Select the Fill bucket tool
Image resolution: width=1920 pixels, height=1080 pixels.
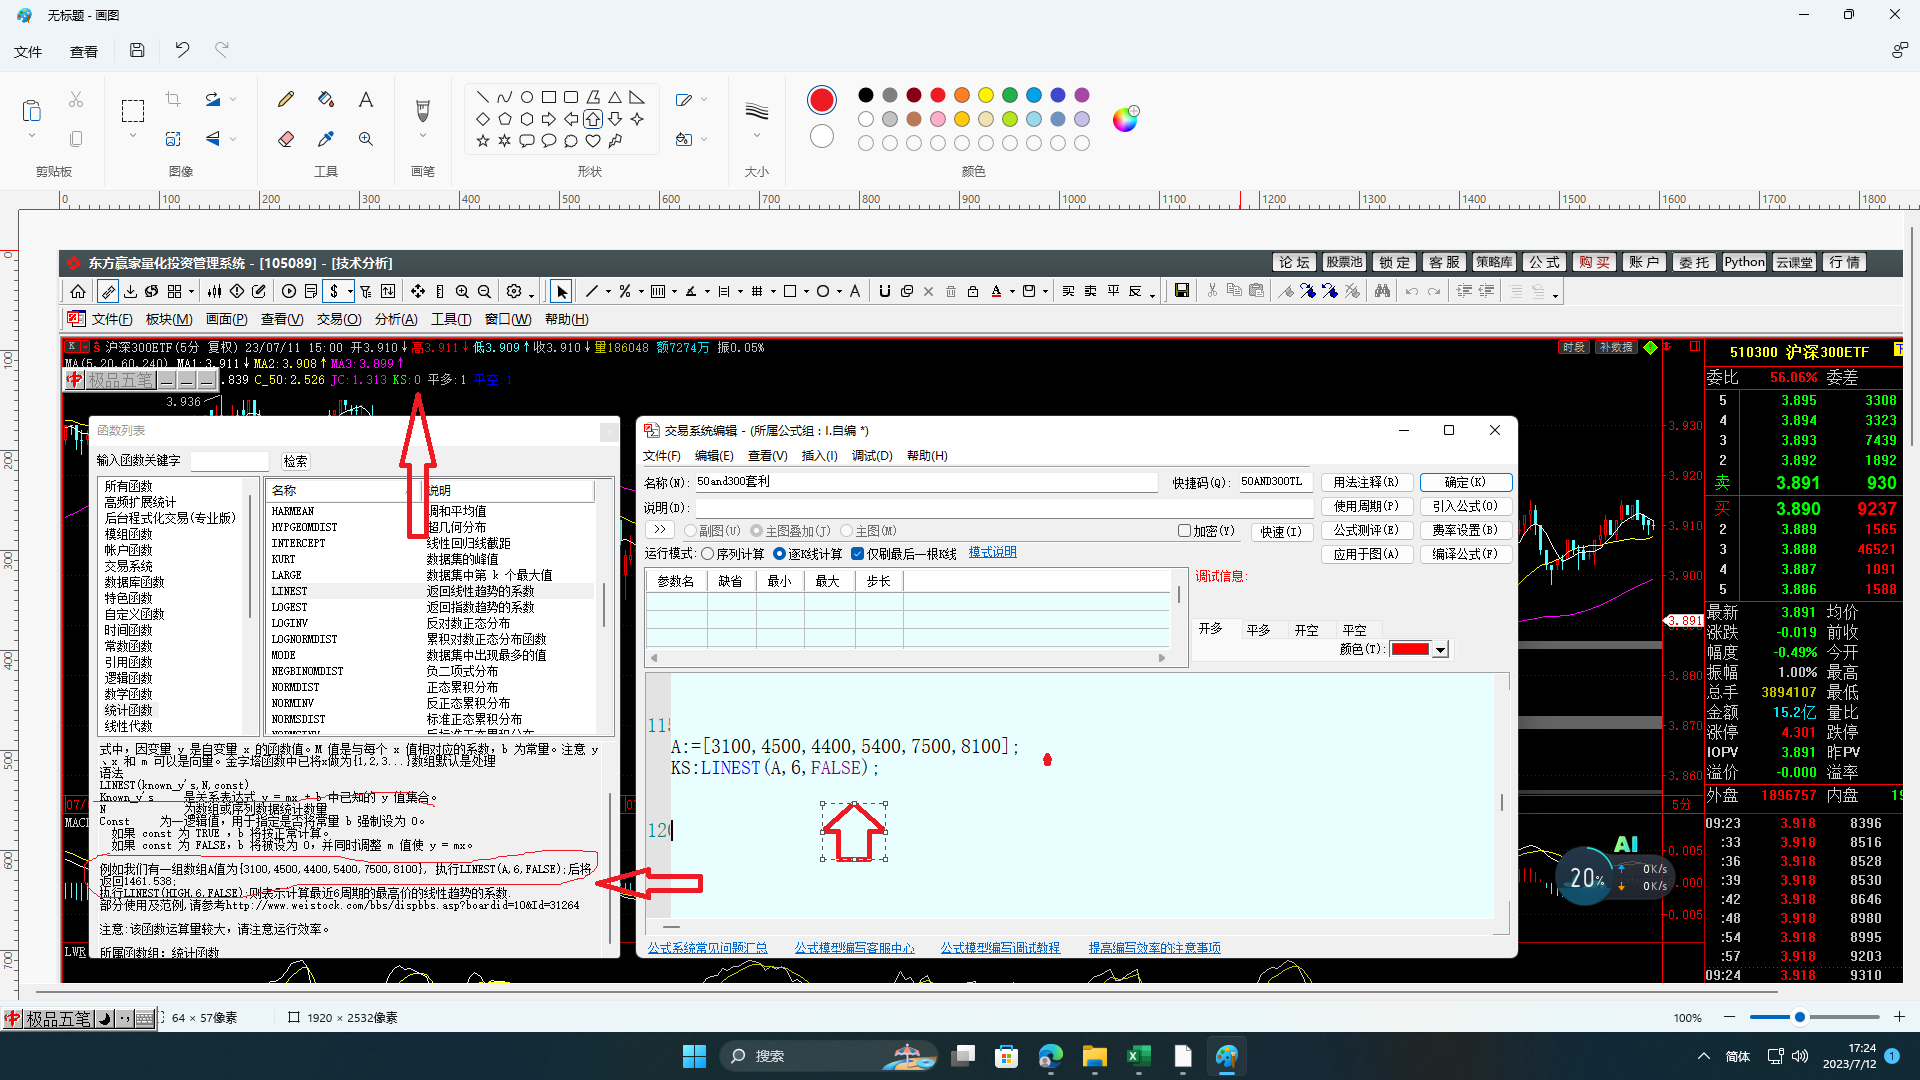pos(326,99)
